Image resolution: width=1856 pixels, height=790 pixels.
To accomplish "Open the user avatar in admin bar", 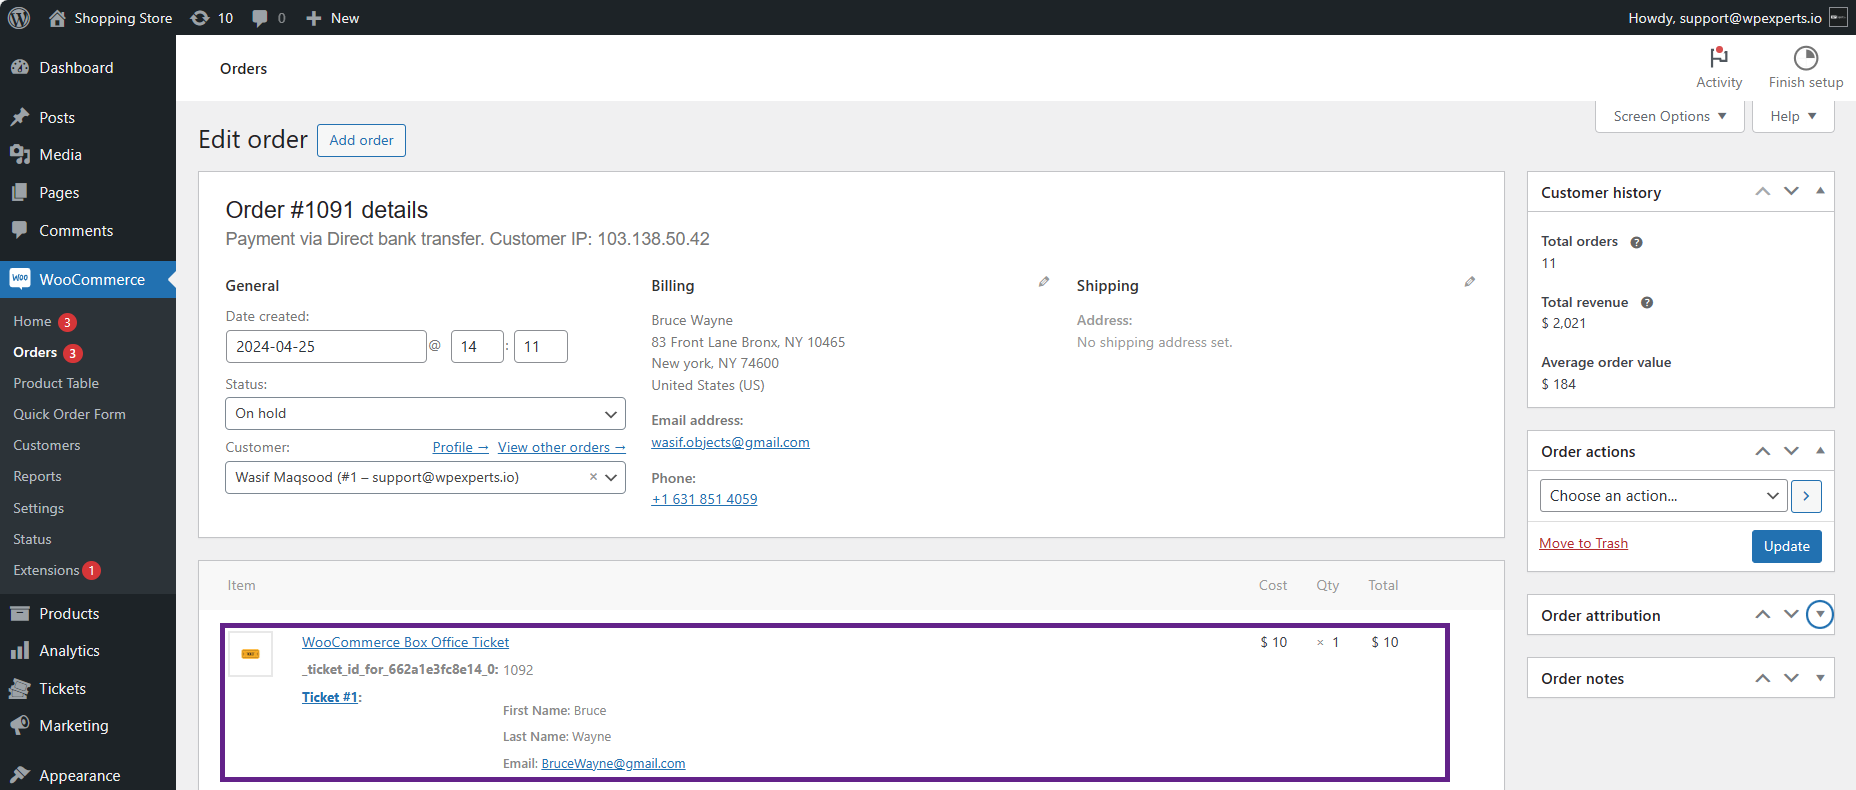I will (x=1838, y=18).
